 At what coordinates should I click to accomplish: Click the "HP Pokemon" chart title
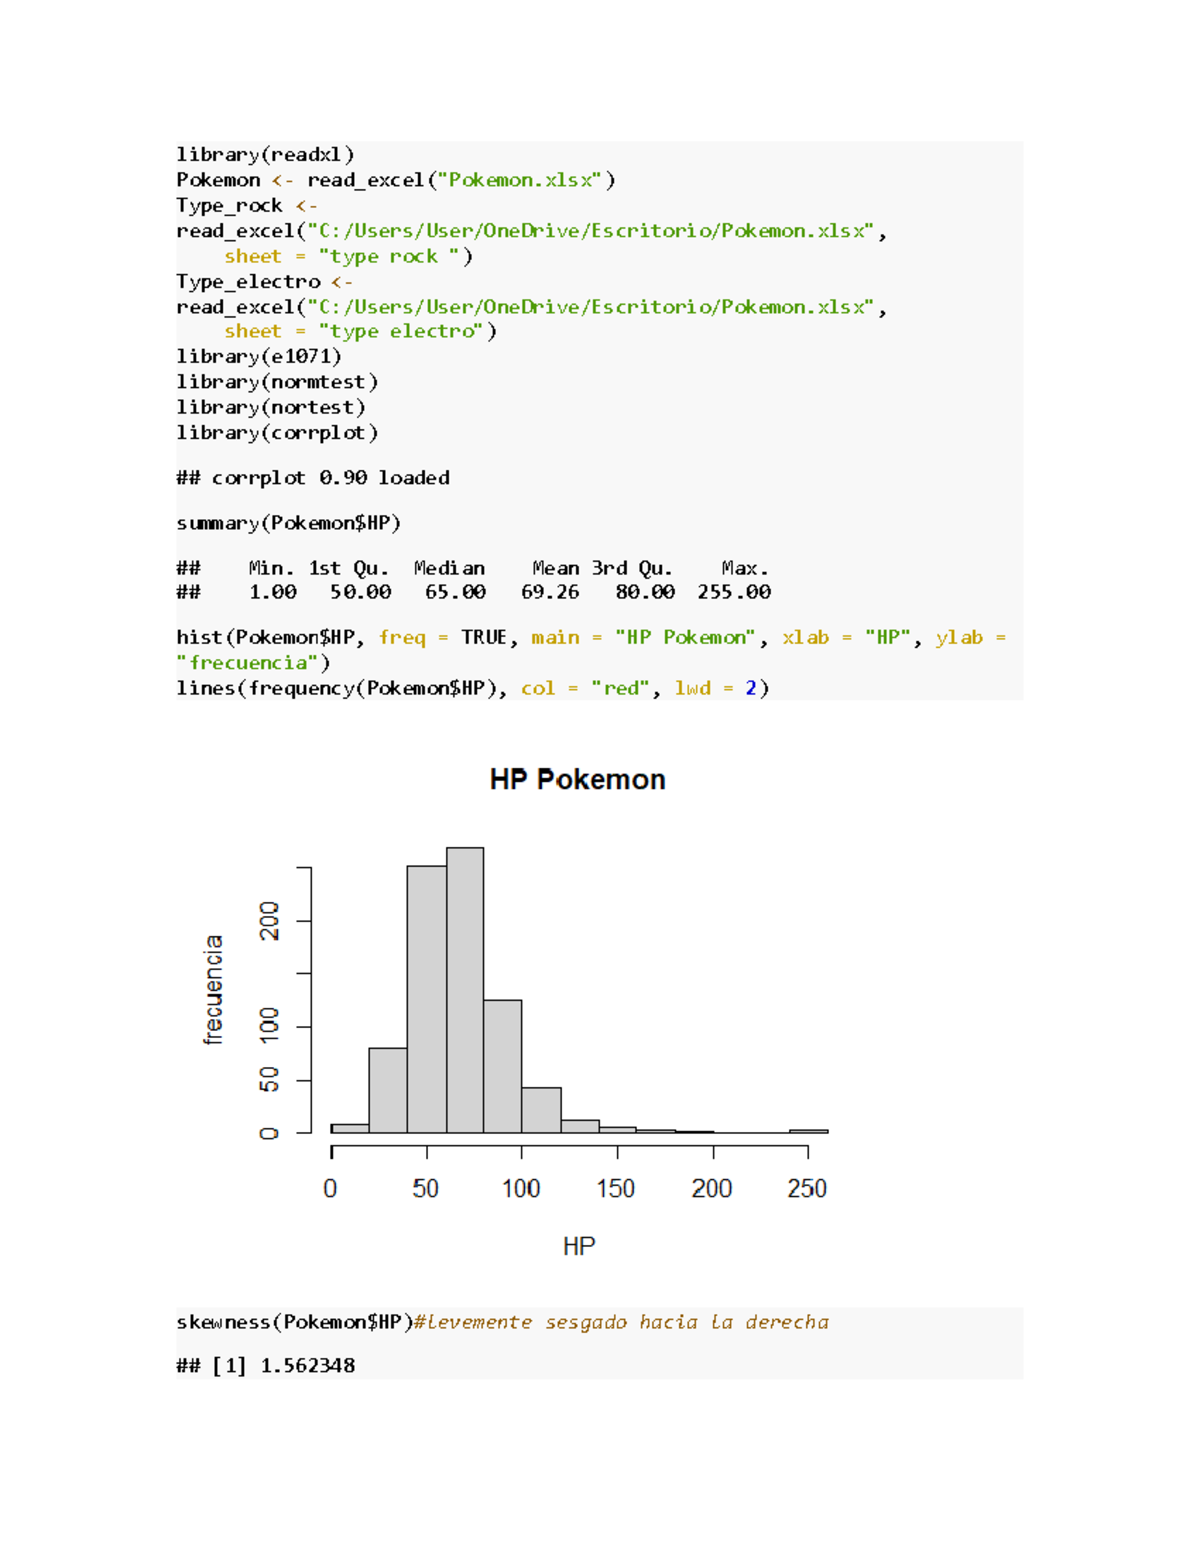577,779
